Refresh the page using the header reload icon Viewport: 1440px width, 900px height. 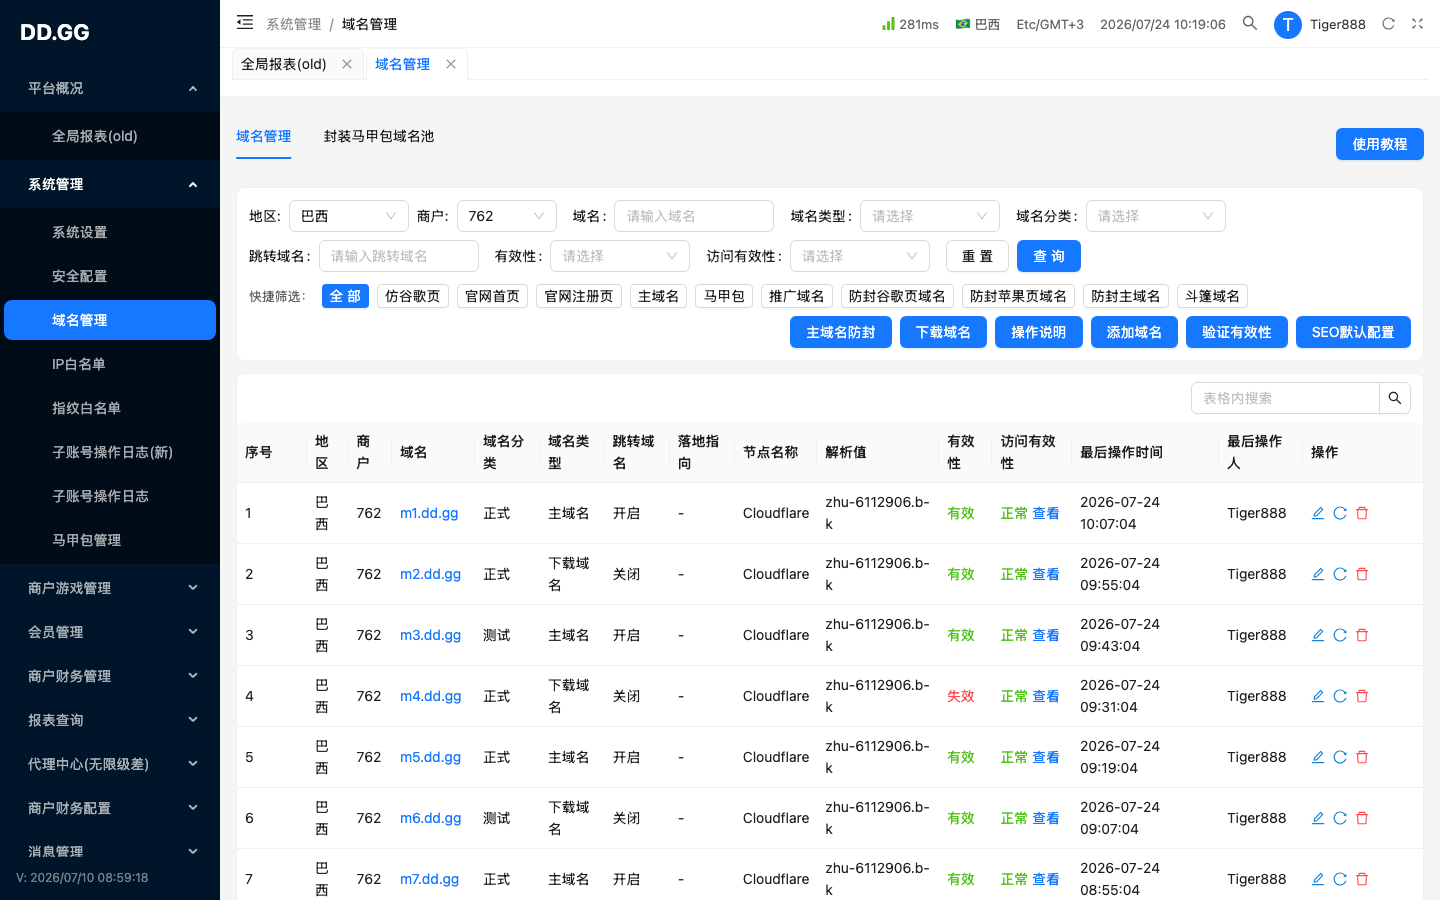1388,24
